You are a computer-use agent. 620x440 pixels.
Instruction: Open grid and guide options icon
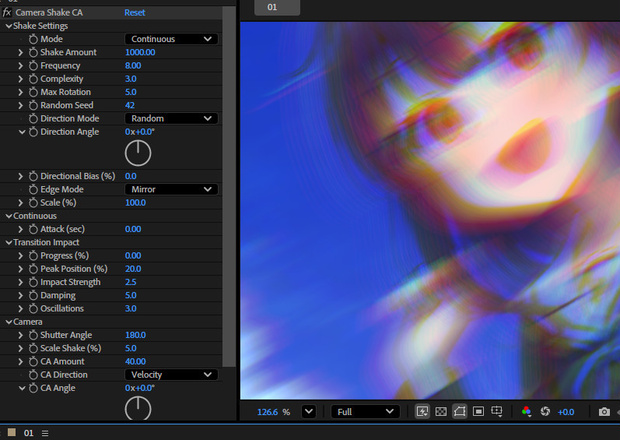pyautogui.click(x=497, y=412)
